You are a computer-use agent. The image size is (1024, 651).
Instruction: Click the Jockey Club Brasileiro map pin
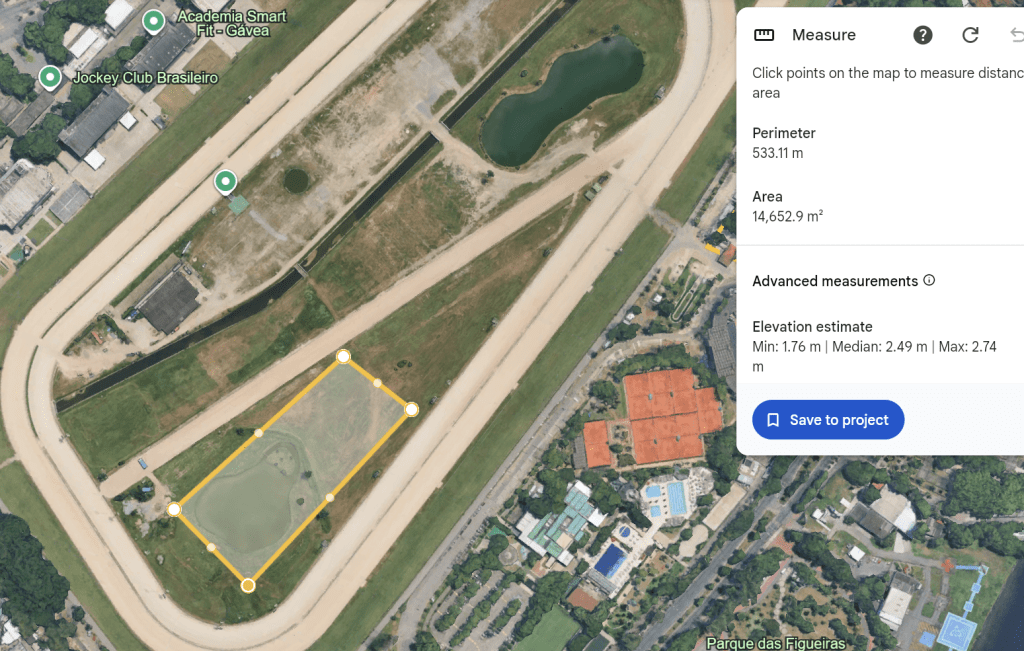click(50, 77)
